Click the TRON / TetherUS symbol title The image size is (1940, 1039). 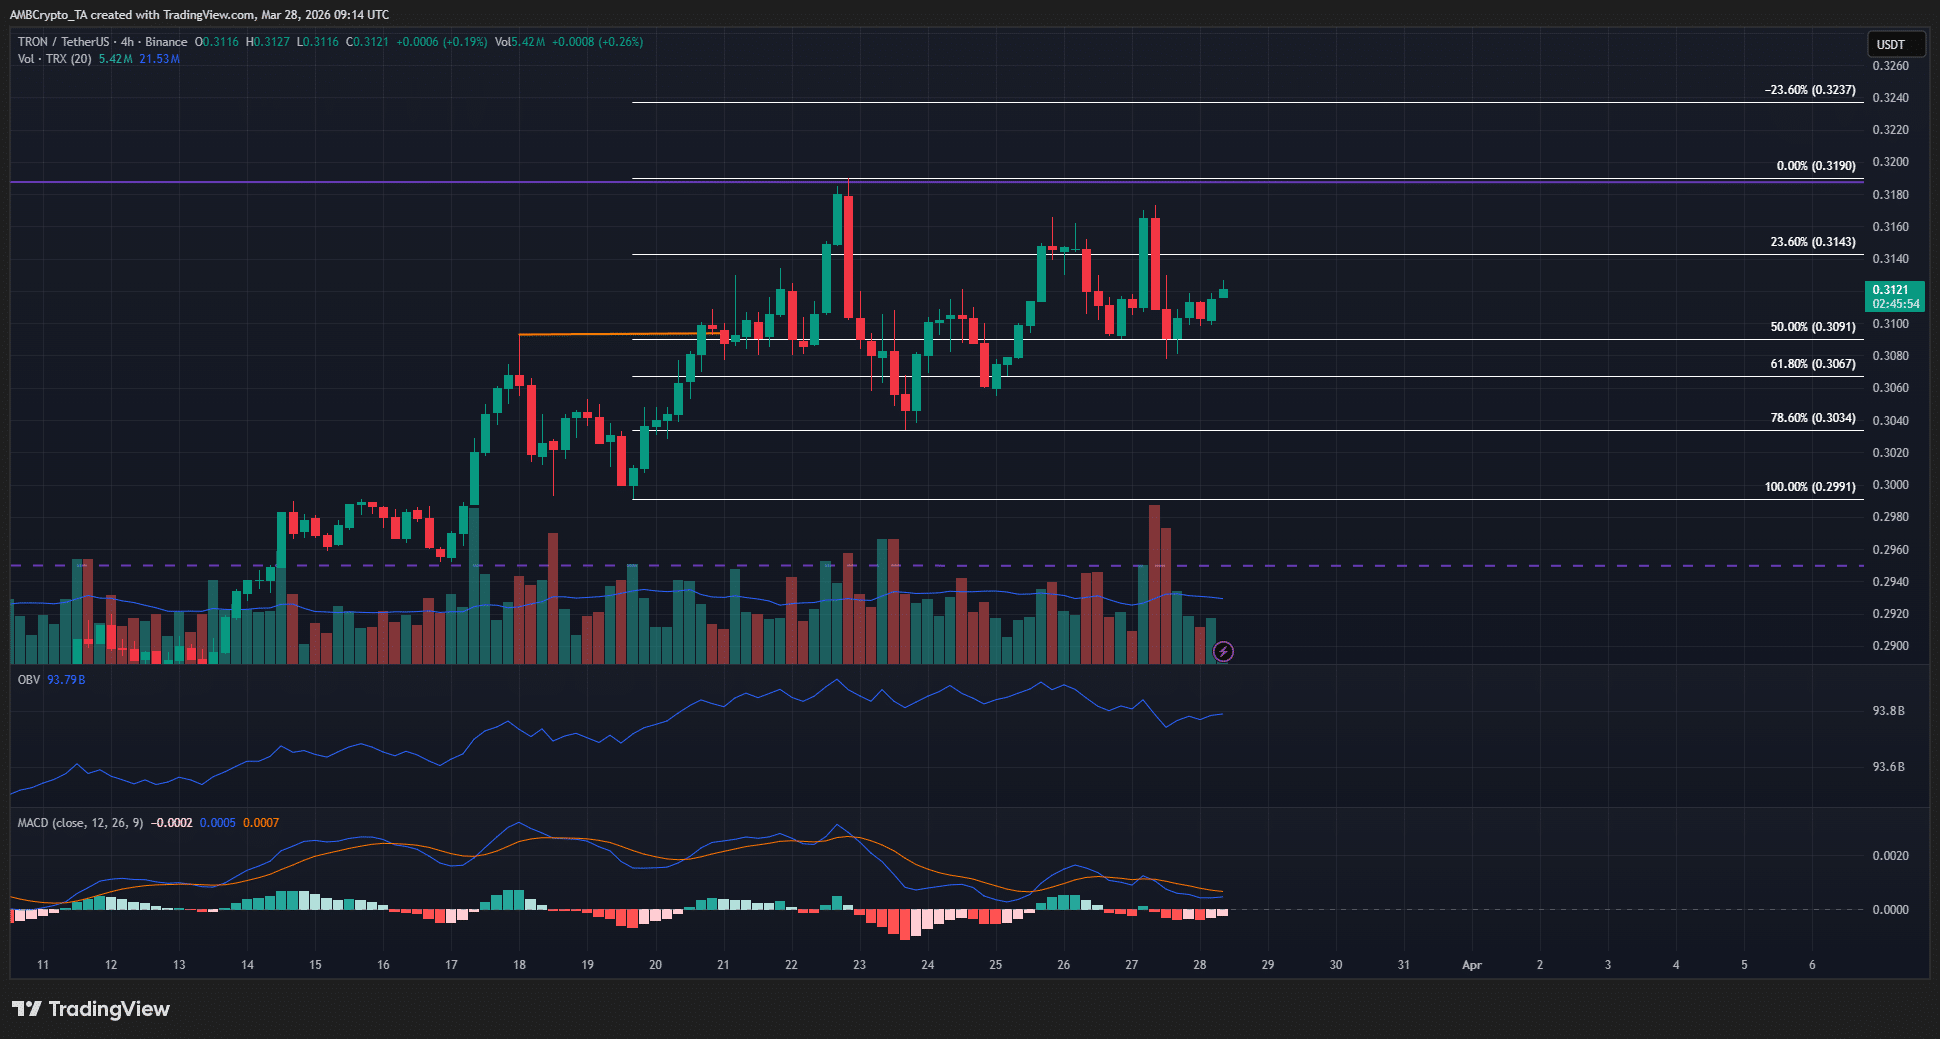coord(63,42)
